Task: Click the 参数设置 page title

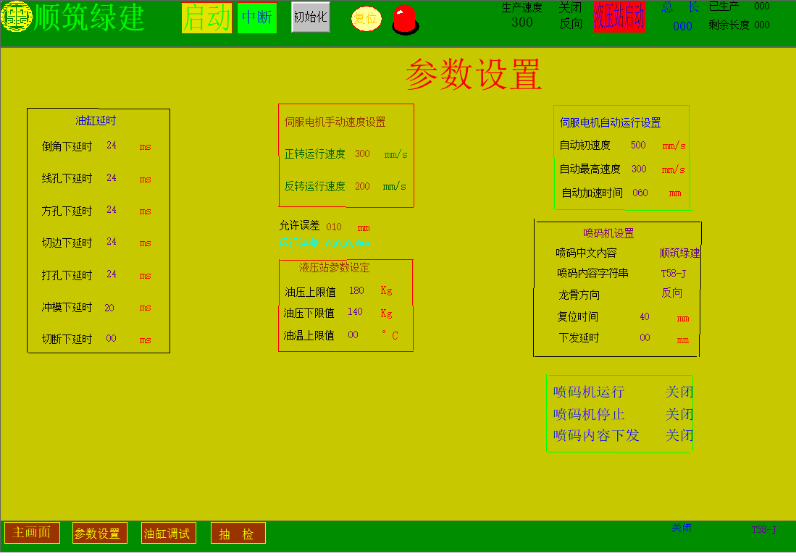Action: tap(474, 75)
